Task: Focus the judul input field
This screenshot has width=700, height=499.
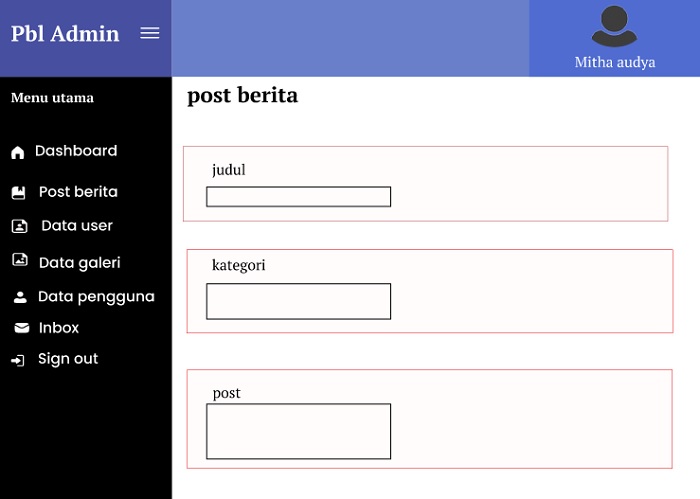Action: pyautogui.click(x=298, y=197)
